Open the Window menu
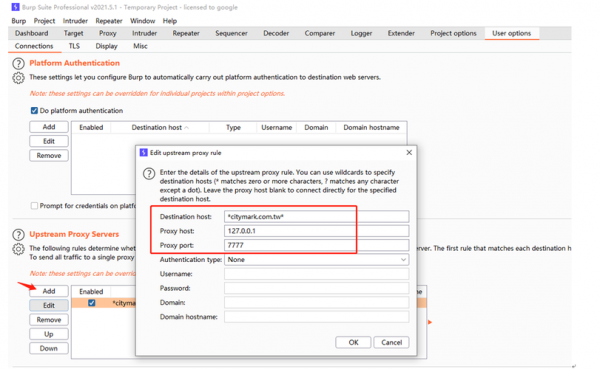The width and height of the screenshot is (600, 369). 143,21
